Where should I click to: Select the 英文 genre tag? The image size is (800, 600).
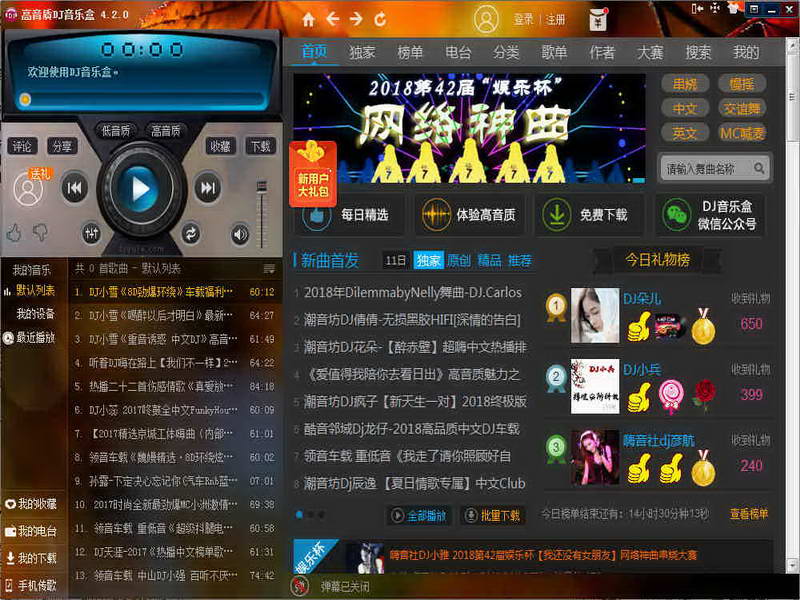[x=685, y=134]
